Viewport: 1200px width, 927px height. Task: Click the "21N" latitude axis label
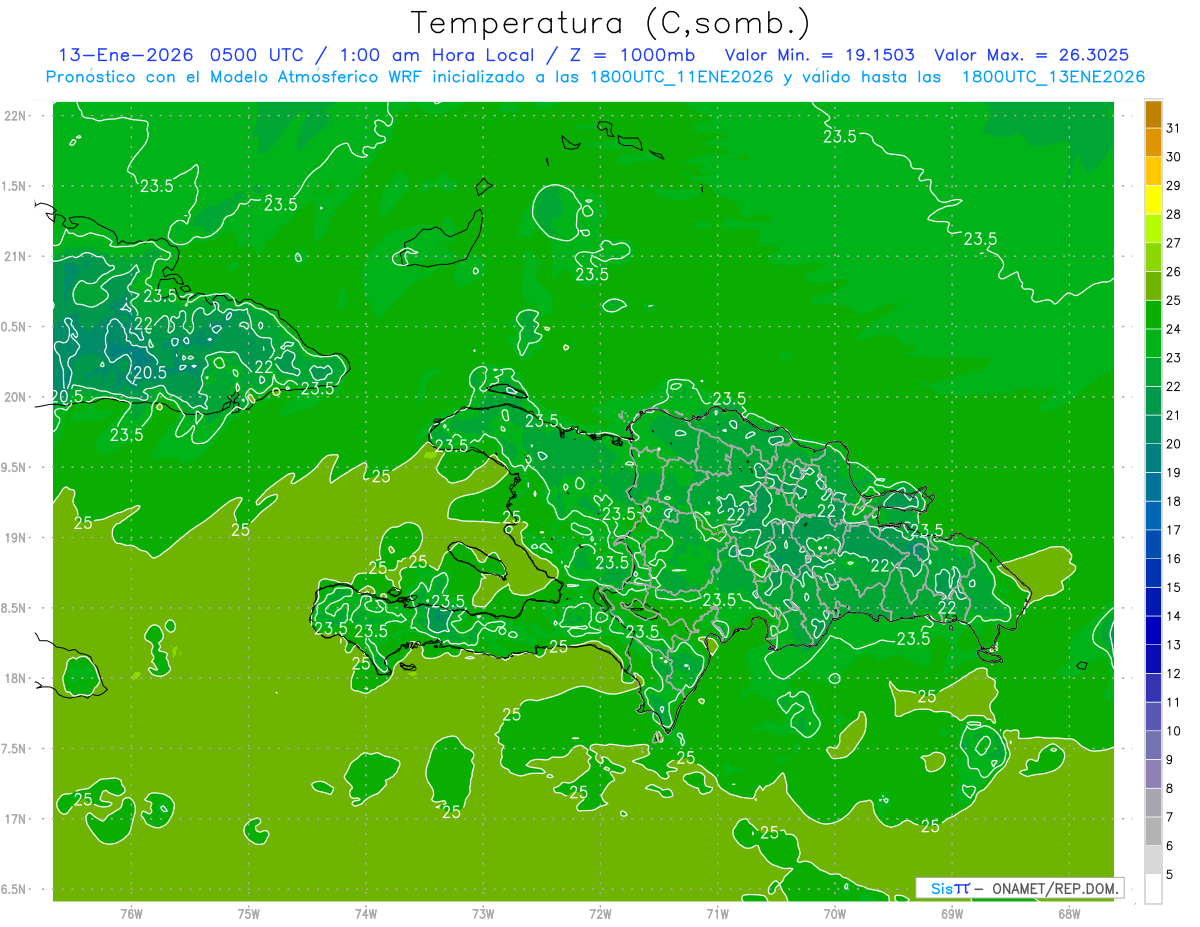pos(16,257)
